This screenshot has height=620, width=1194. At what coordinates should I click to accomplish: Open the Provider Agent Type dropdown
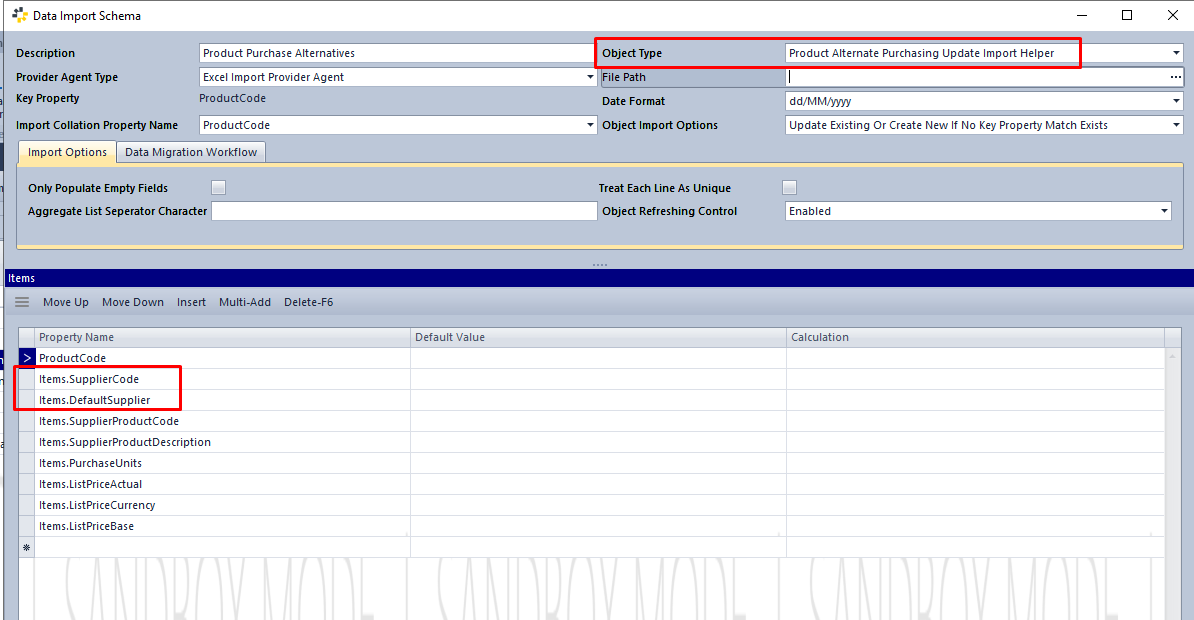point(589,77)
